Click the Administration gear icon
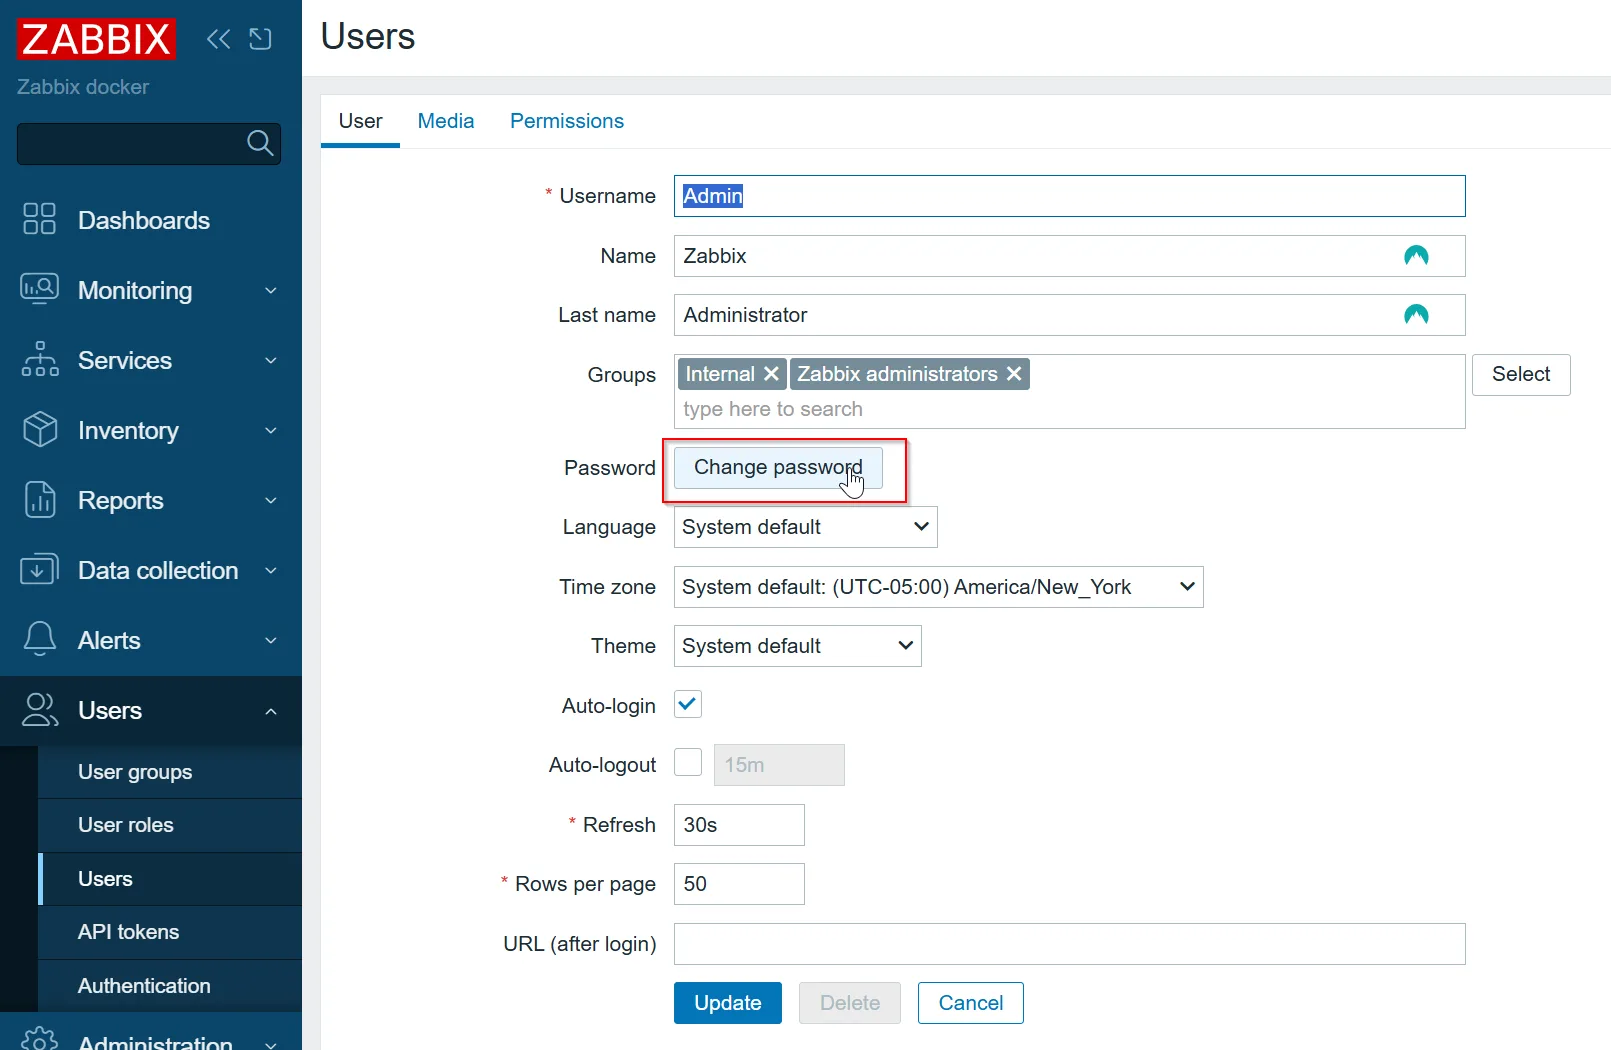This screenshot has height=1050, width=1611. [40, 1039]
